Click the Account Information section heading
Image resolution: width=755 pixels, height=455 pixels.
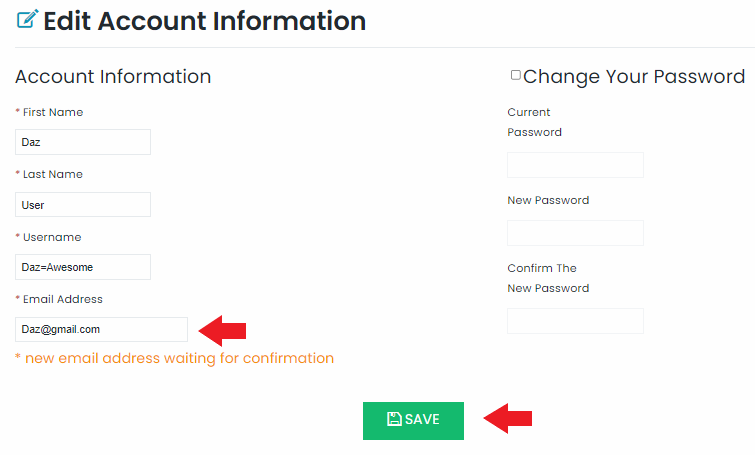[x=113, y=77]
